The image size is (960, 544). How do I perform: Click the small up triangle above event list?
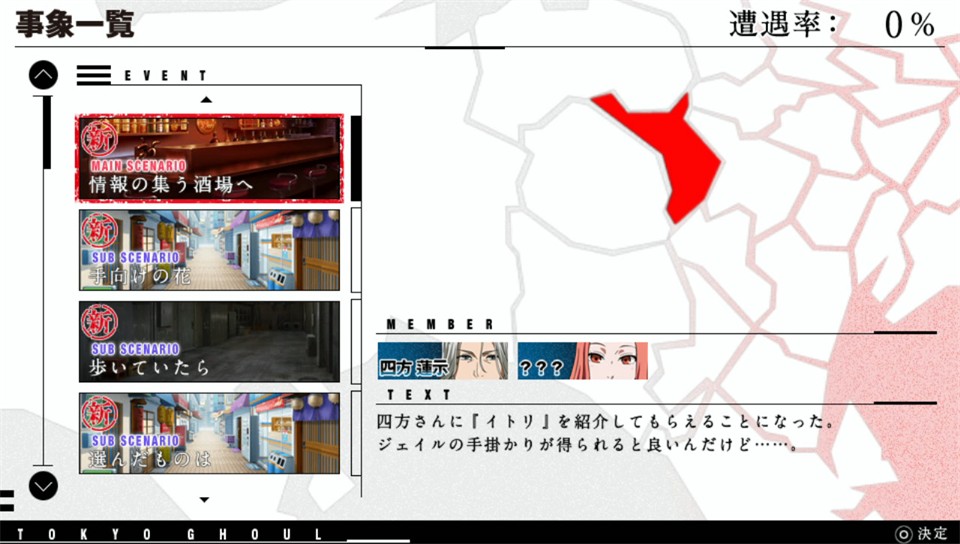206,99
